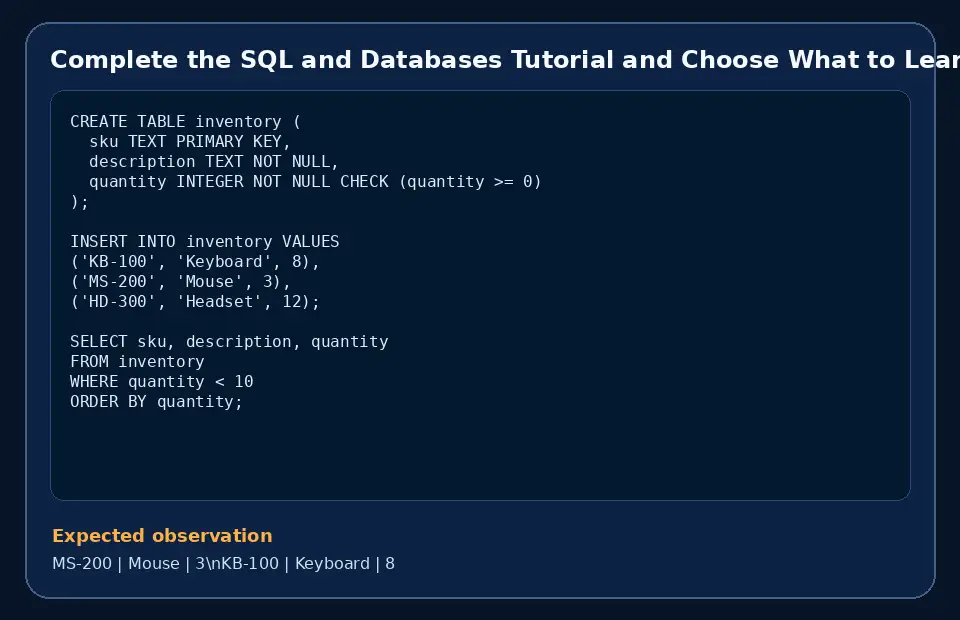Screen dimensions: 960x620
Task: Click the 'SELECT sku, description, quantity' line
Action: click(x=229, y=342)
